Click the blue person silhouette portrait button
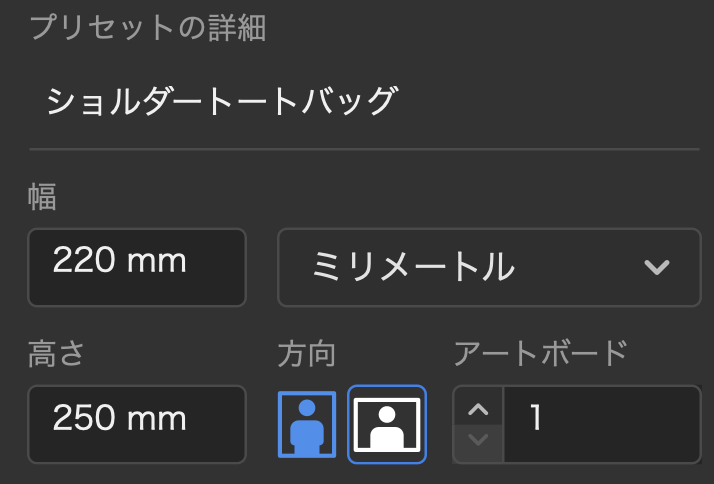 tap(307, 424)
